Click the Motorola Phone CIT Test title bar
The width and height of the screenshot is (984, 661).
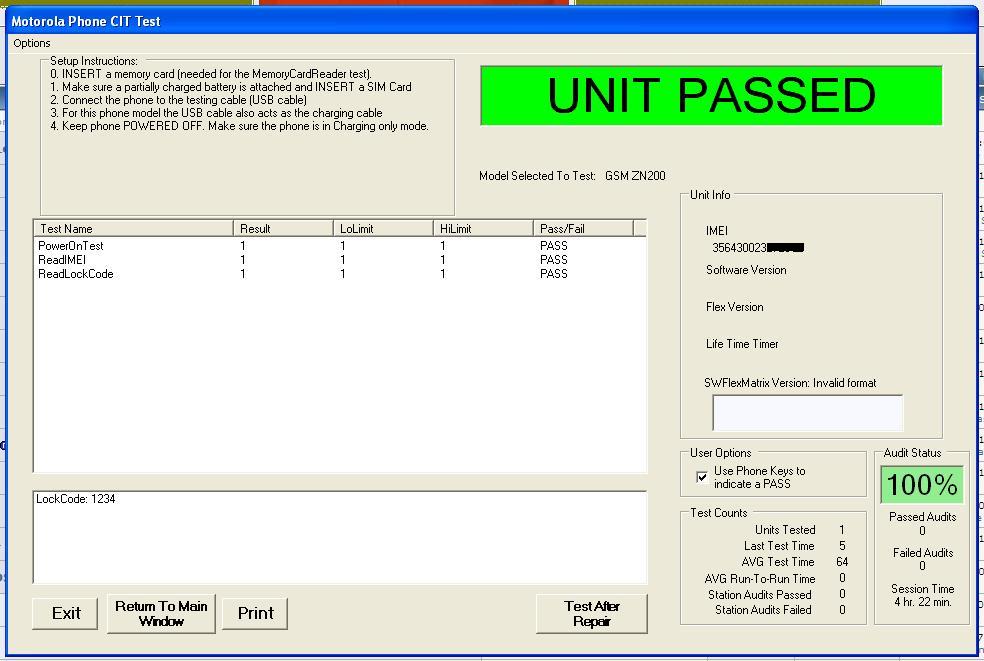coord(491,21)
